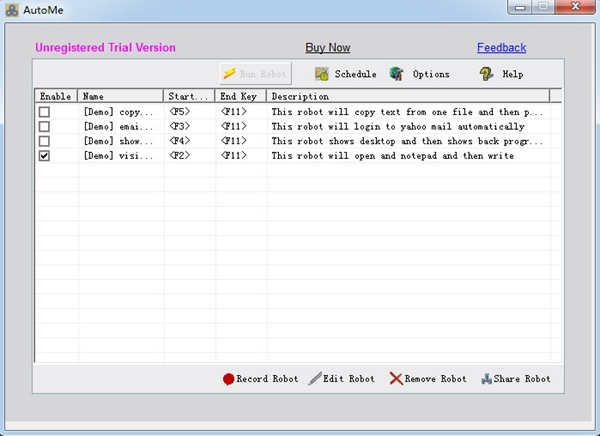This screenshot has height=436, width=600.
Task: Select the [Demo] visi... row name
Action: pos(118,155)
